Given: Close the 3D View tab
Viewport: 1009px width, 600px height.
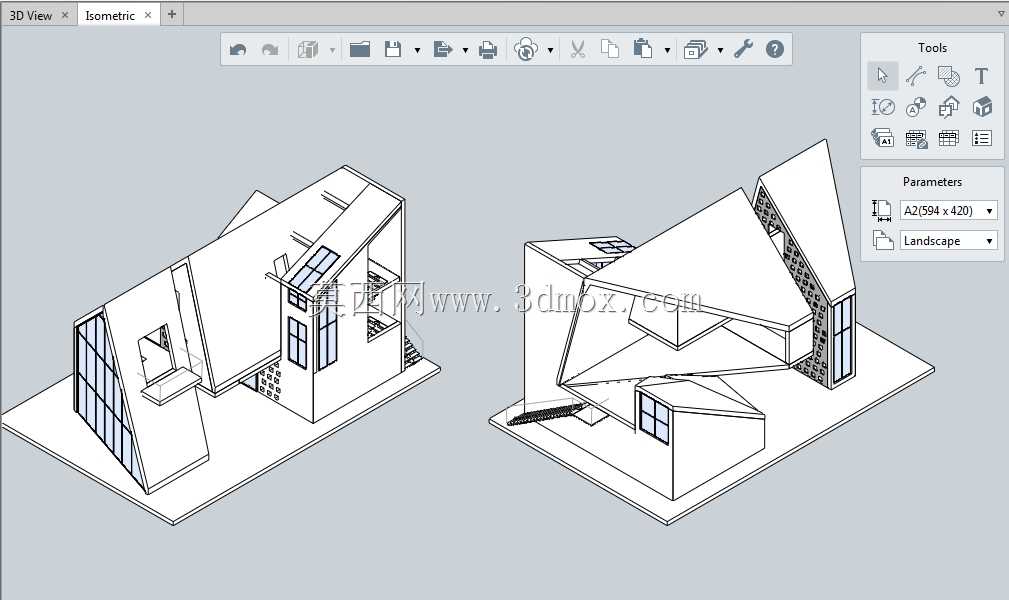Looking at the screenshot, I should pos(65,15).
